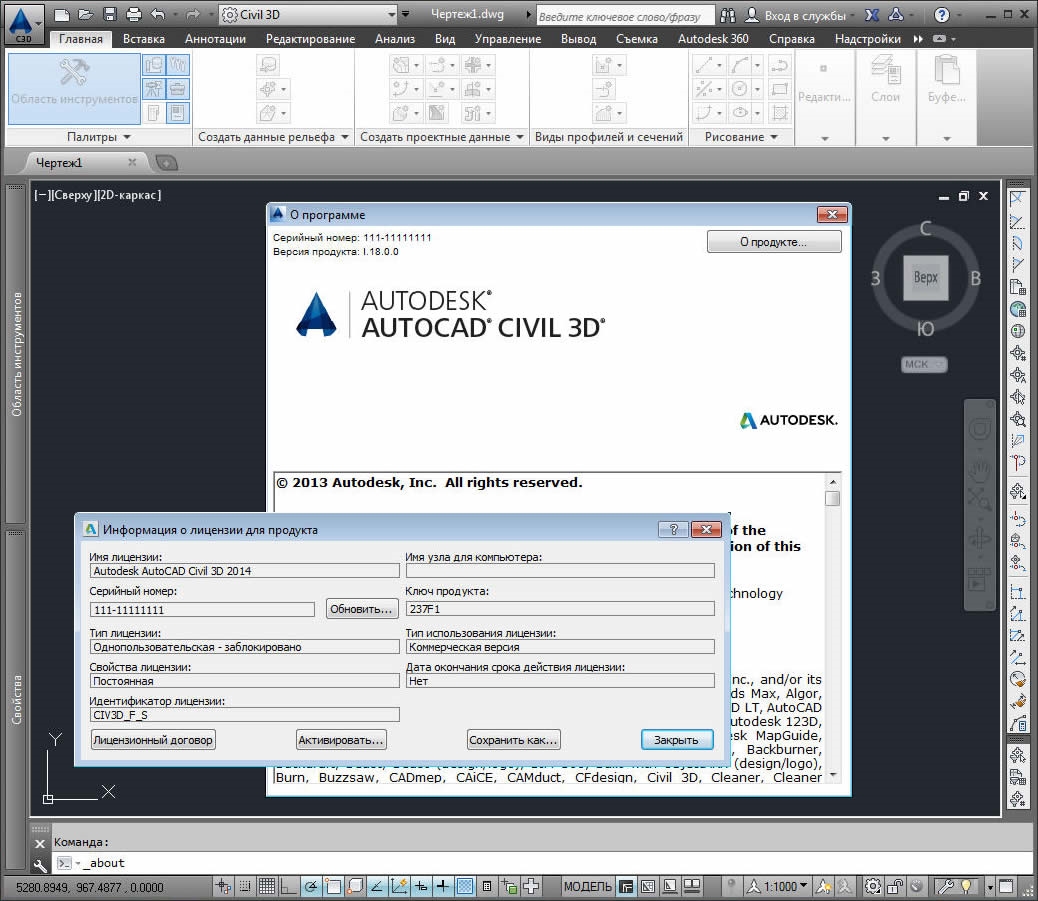Toggle МОДЕЛЬ model space button
The image size is (1038, 901).
point(587,886)
